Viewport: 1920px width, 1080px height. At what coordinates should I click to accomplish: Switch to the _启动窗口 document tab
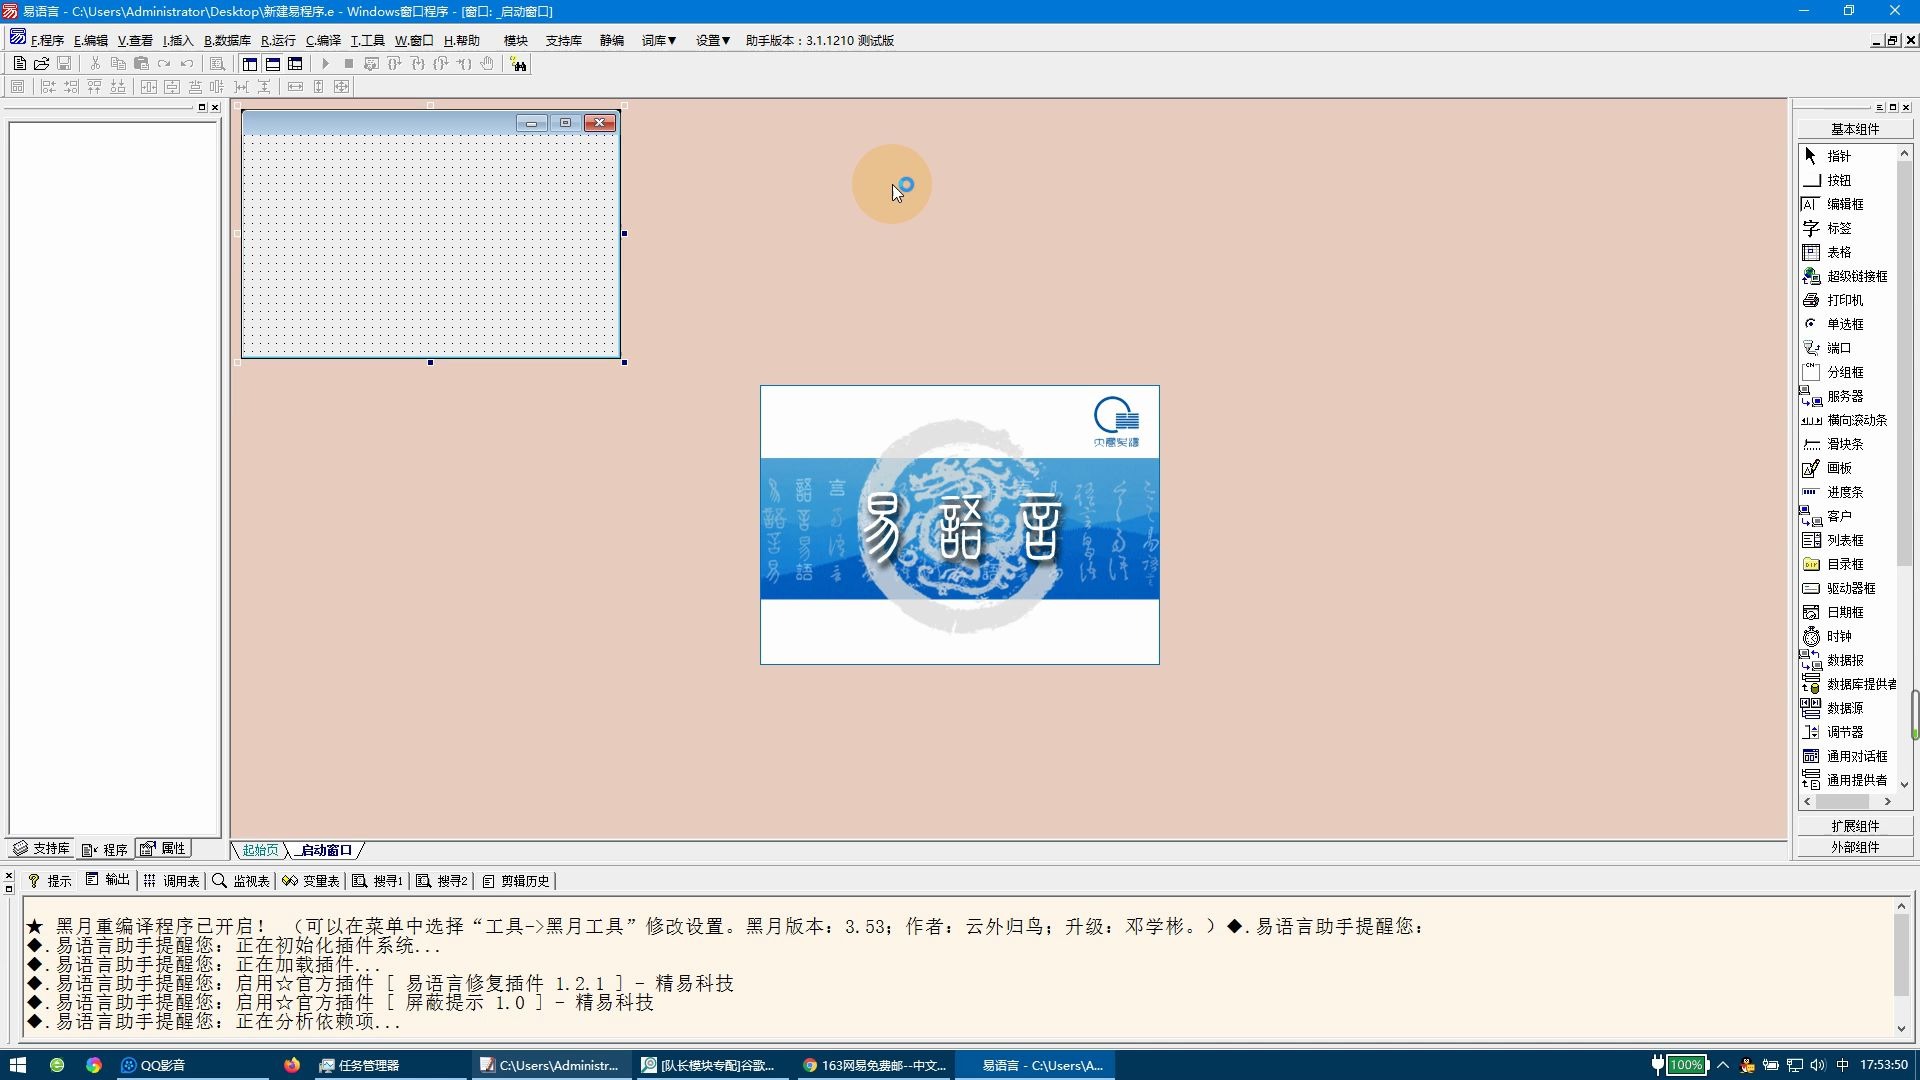[325, 850]
